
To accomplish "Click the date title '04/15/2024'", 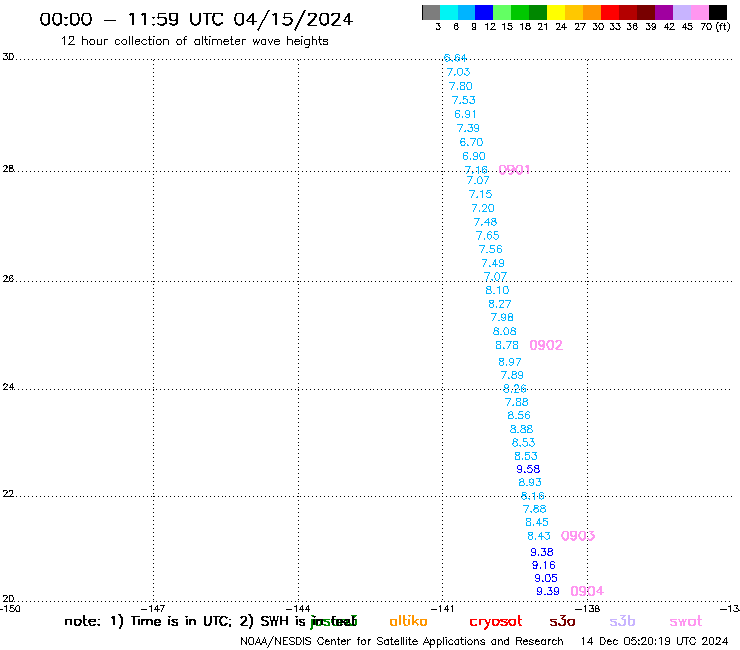I will [293, 19].
